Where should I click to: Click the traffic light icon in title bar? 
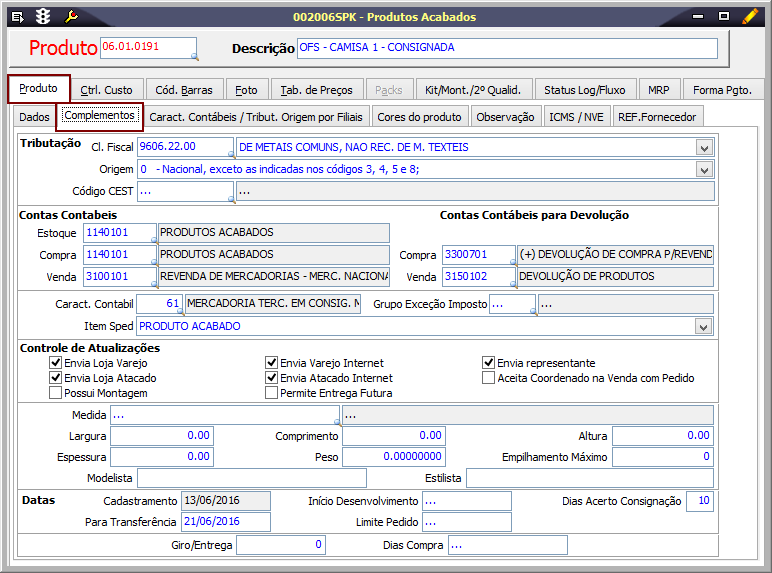(43, 17)
